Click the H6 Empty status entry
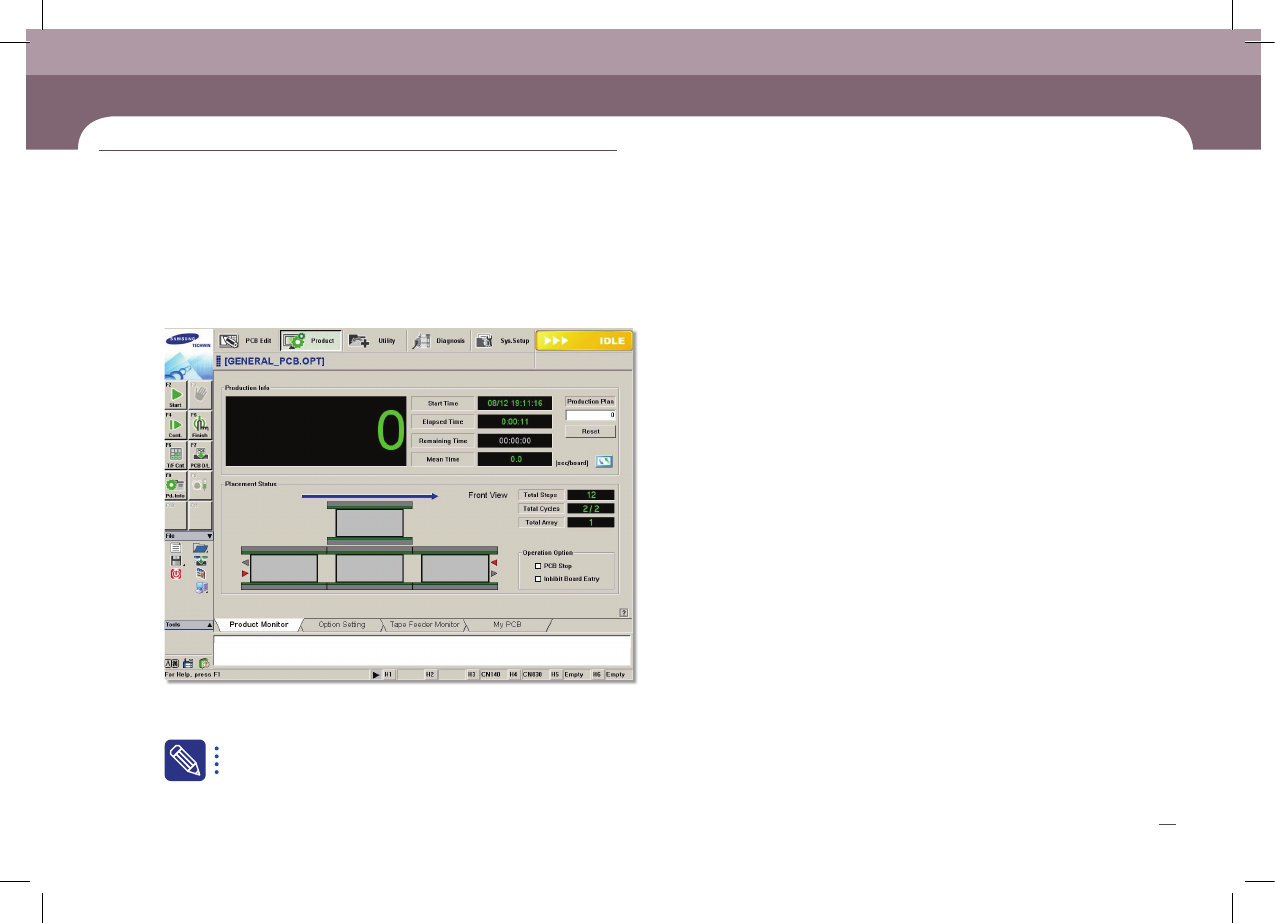Image resolution: width=1275 pixels, height=923 pixels. pyautogui.click(x=609, y=675)
